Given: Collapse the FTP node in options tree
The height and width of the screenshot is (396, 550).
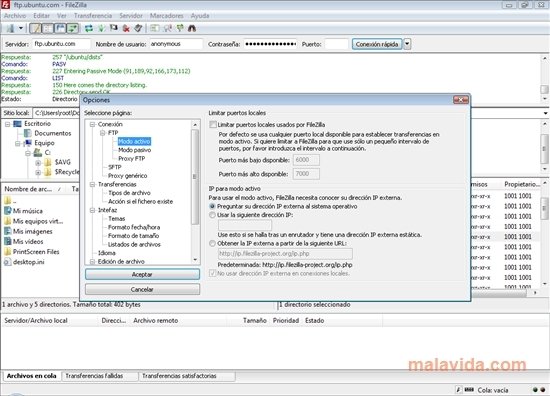Looking at the screenshot, I should pyautogui.click(x=102, y=133).
